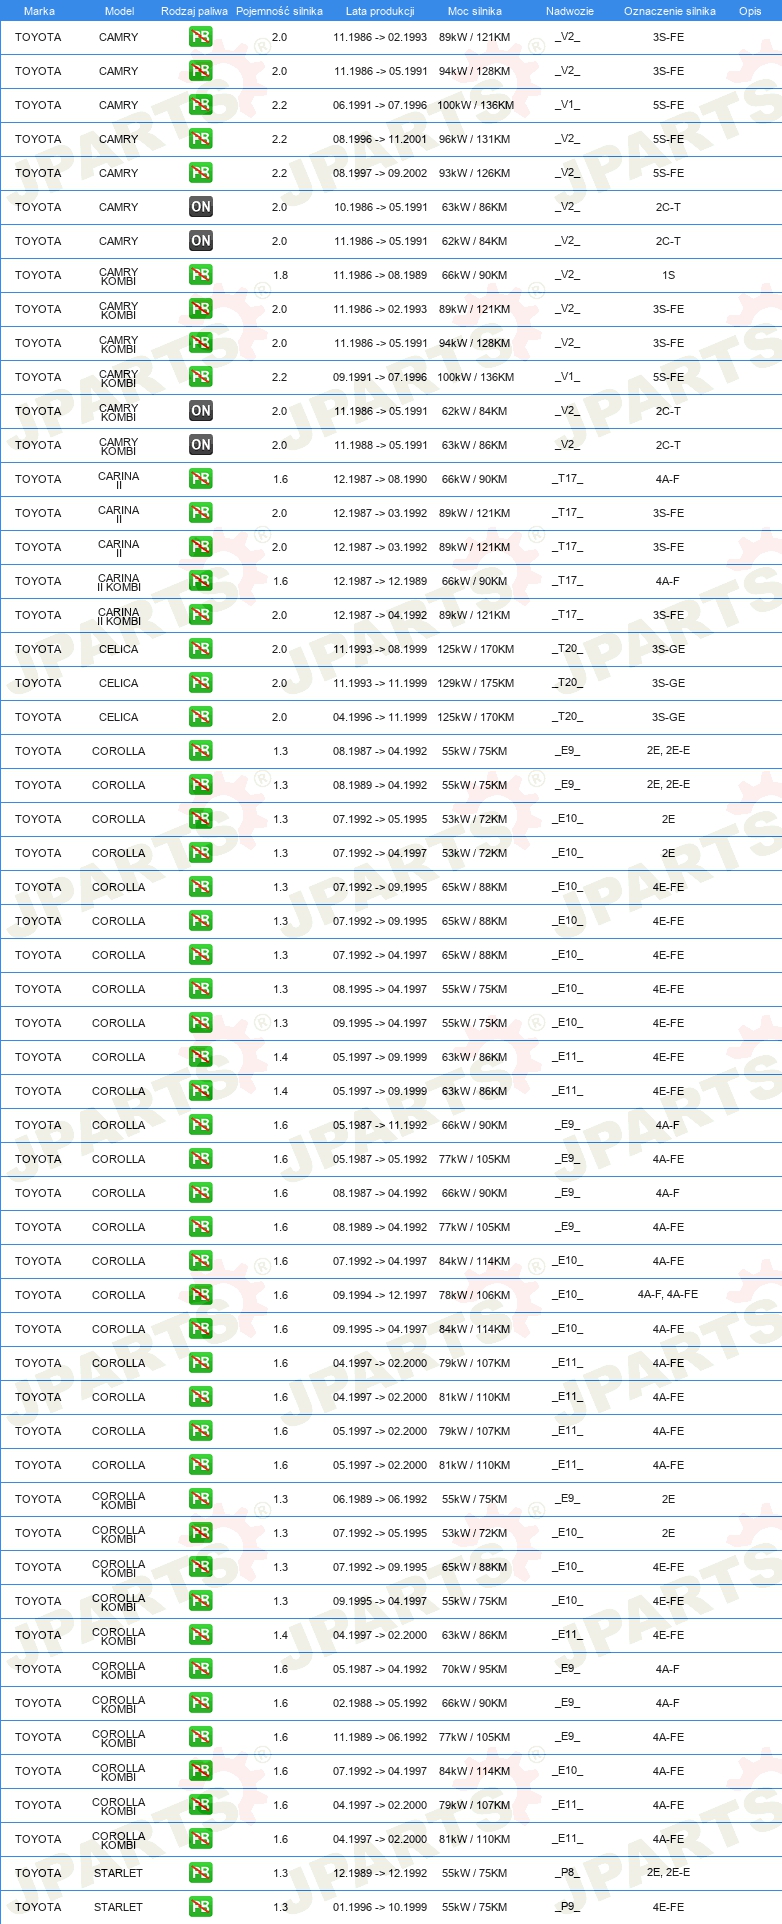Click the PB fuel icon for Celica 04.1996 -> 11.1999
782x1924 pixels.
click(x=201, y=717)
